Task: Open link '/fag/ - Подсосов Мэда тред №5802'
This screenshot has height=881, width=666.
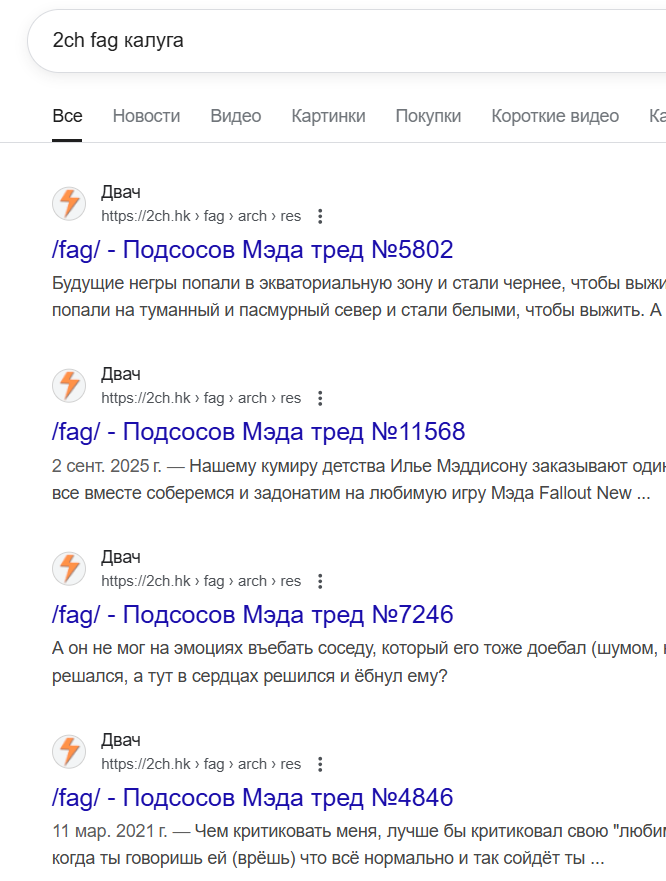Action: [252, 250]
